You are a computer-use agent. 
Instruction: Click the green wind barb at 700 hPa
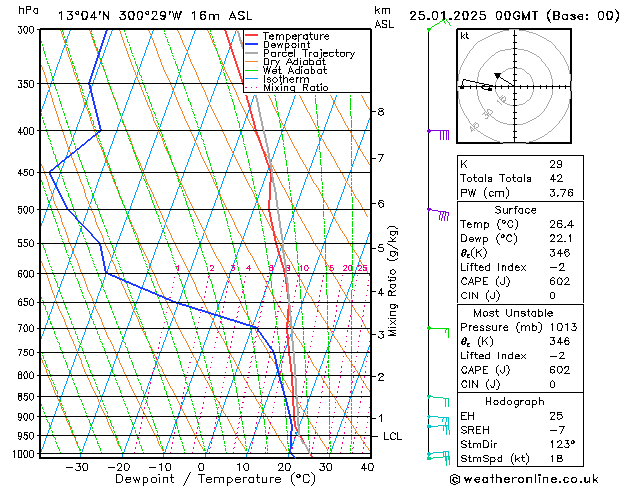[438, 332]
